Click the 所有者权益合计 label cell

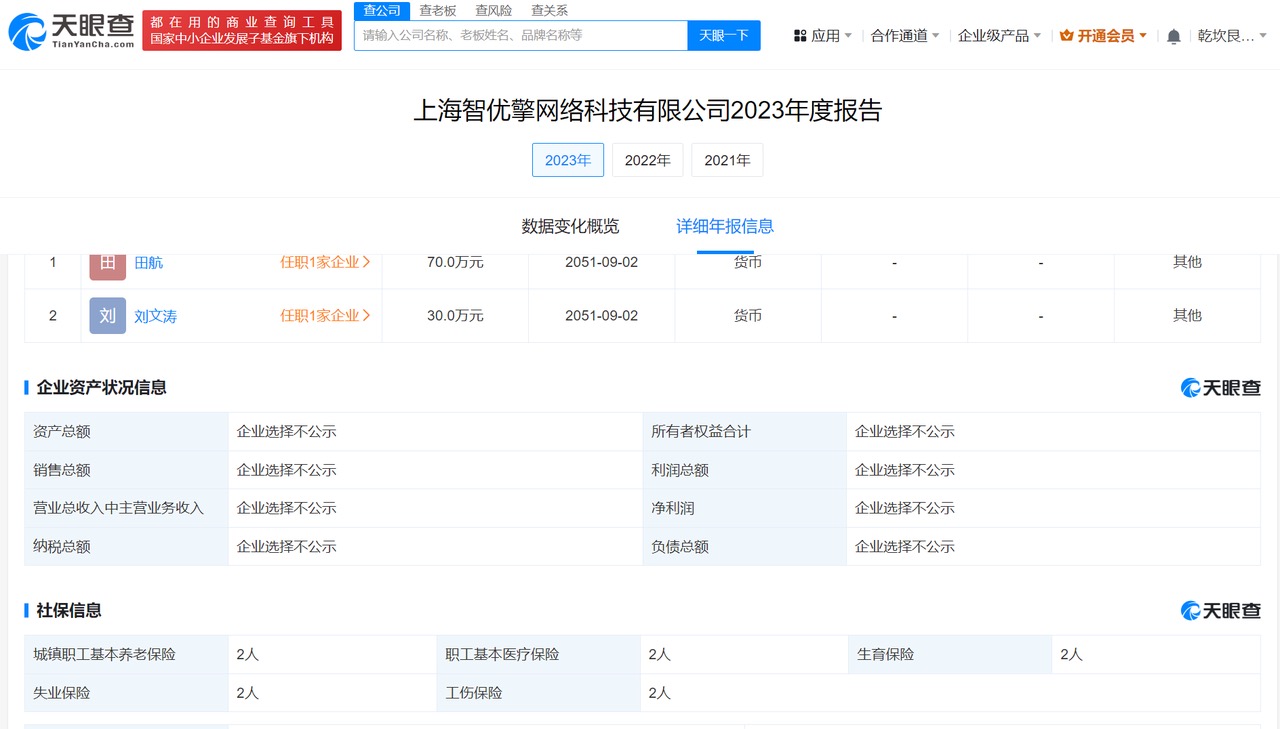pyautogui.click(x=745, y=431)
